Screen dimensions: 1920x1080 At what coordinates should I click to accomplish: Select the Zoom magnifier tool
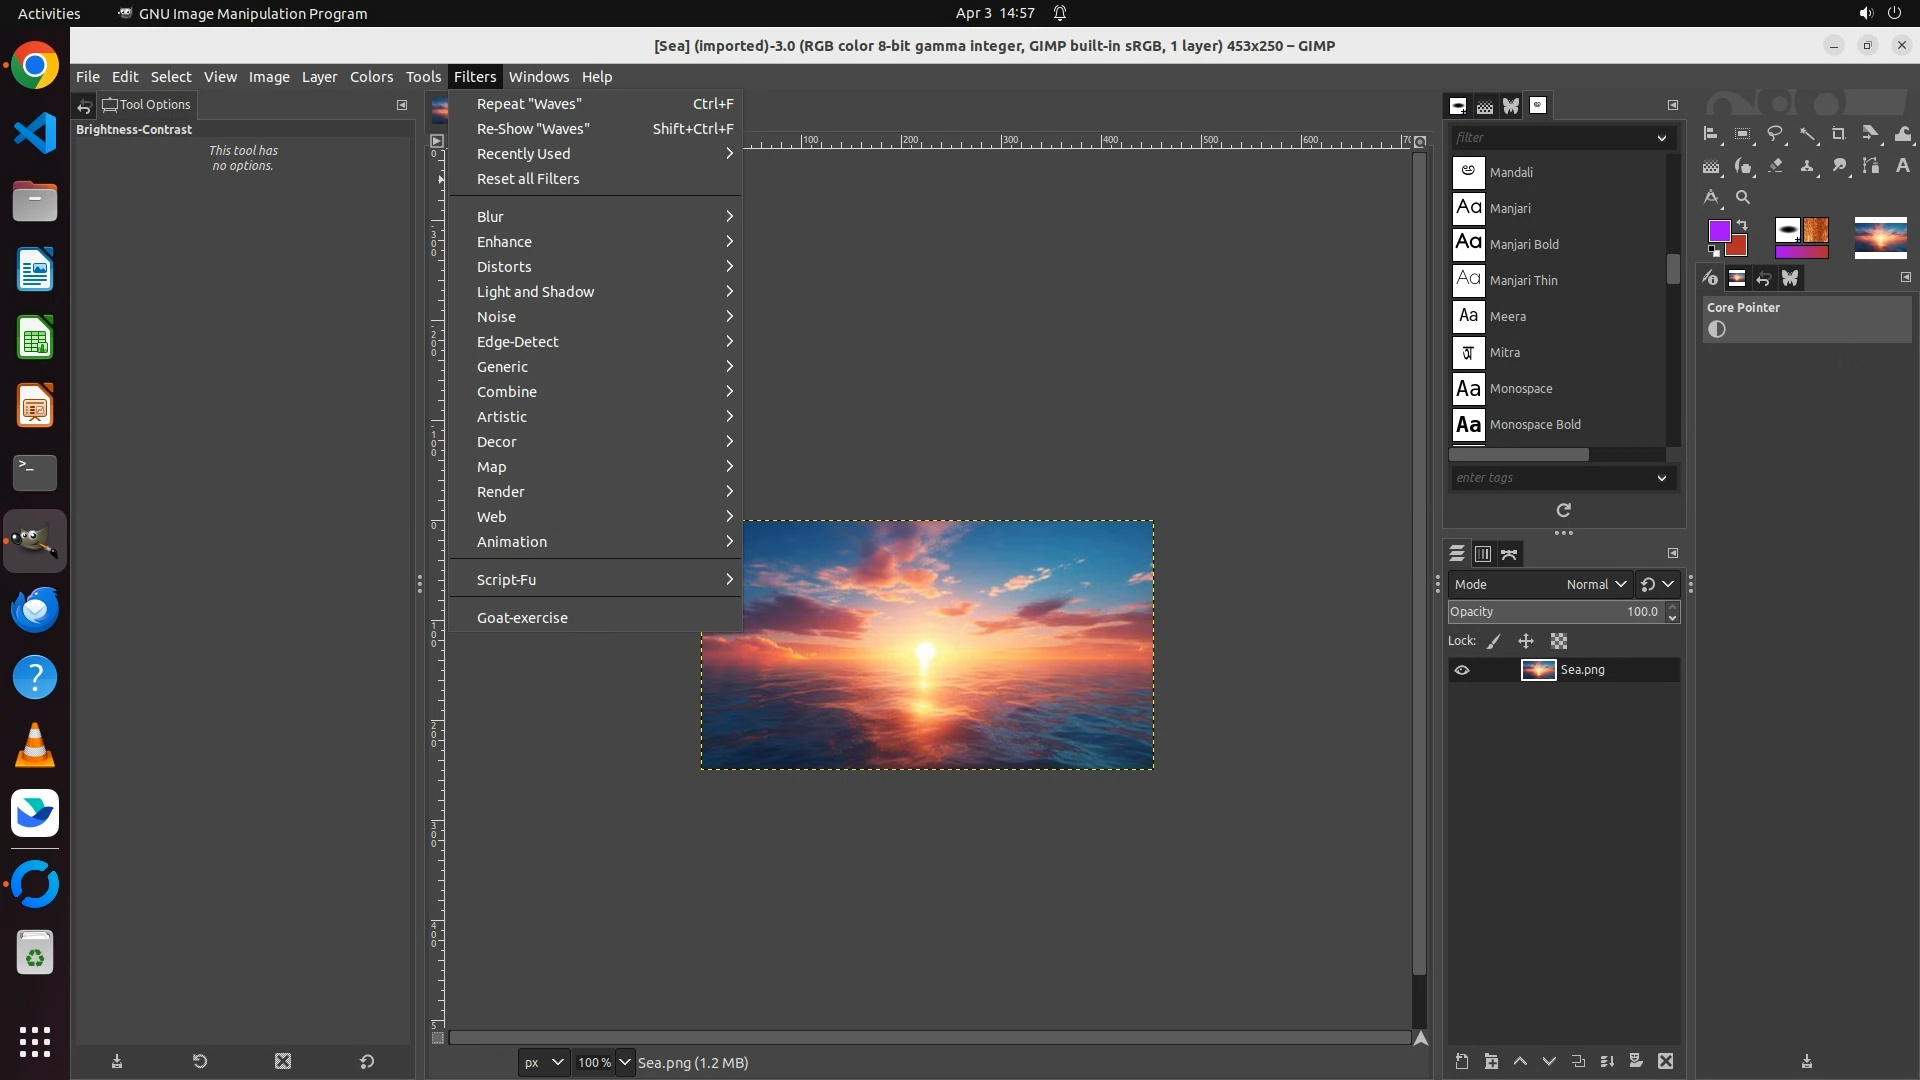click(x=1743, y=198)
